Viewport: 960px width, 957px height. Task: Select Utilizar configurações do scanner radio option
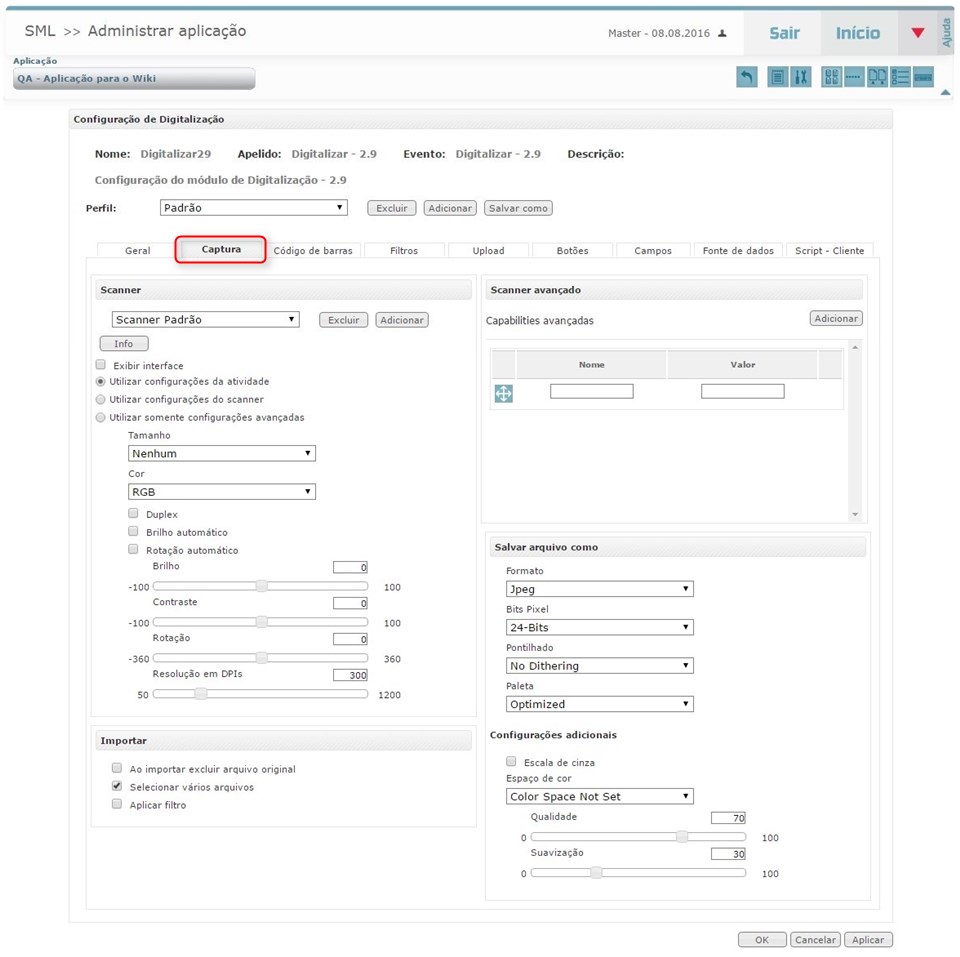pyautogui.click(x=100, y=399)
